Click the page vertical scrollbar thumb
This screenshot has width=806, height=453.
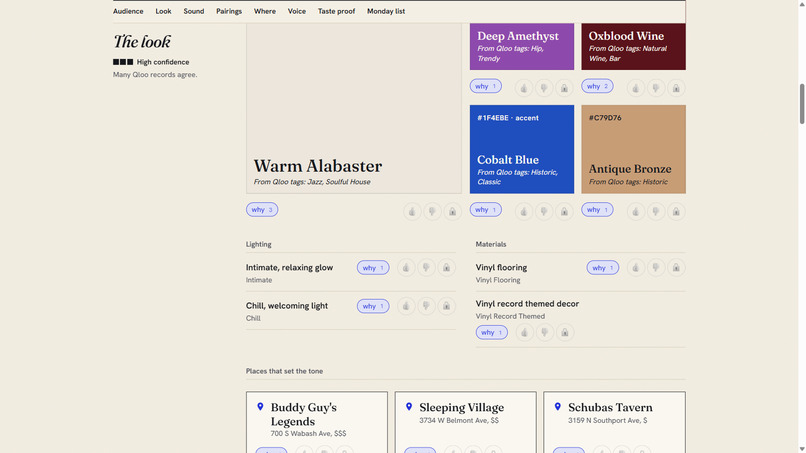pyautogui.click(x=801, y=104)
